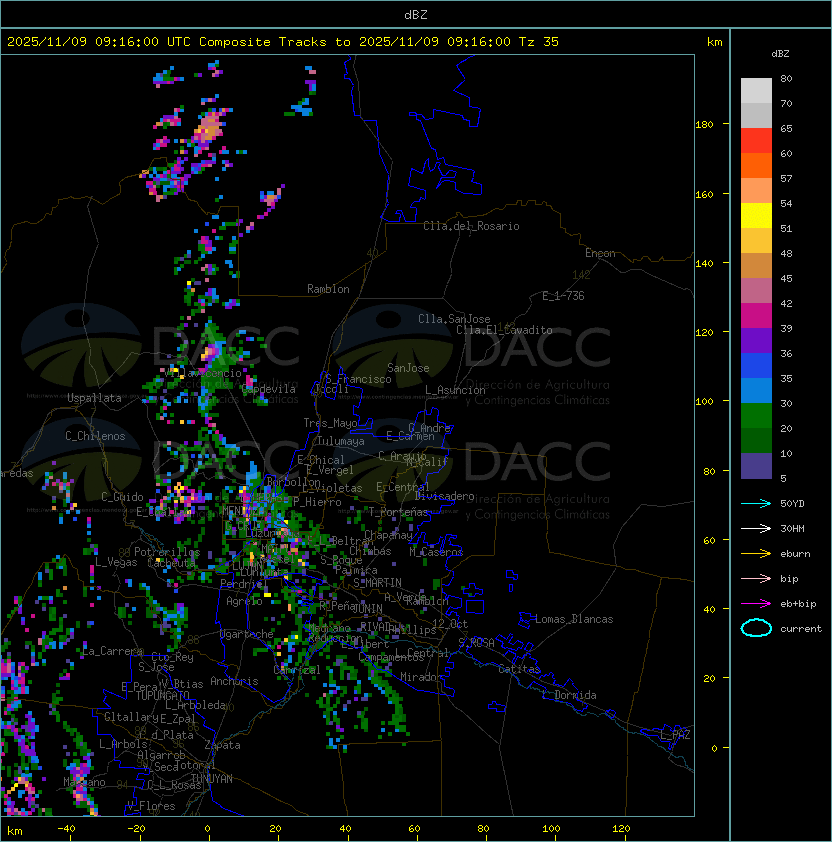Click the 'L_Dormida' map label
Viewport: 832px width, 842px height.
pos(569,695)
